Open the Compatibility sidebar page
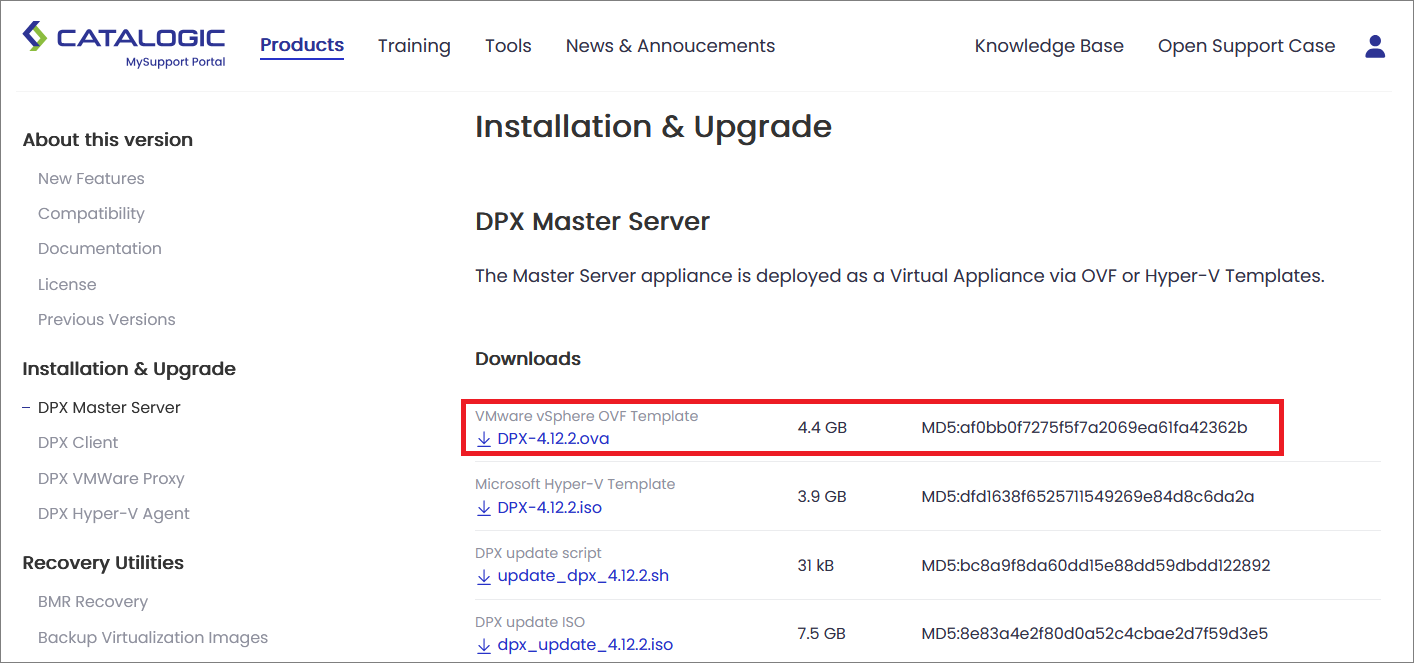This screenshot has height=663, width=1414. pos(91,214)
